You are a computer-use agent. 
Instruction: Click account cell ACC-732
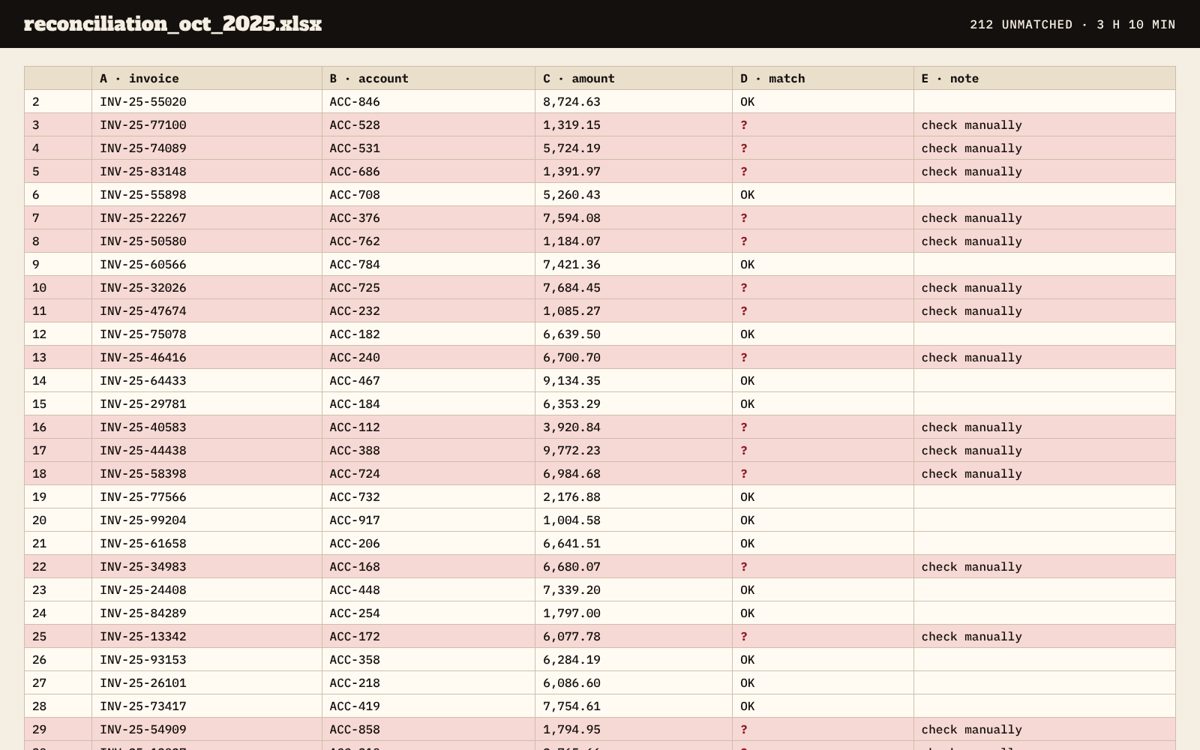(429, 497)
